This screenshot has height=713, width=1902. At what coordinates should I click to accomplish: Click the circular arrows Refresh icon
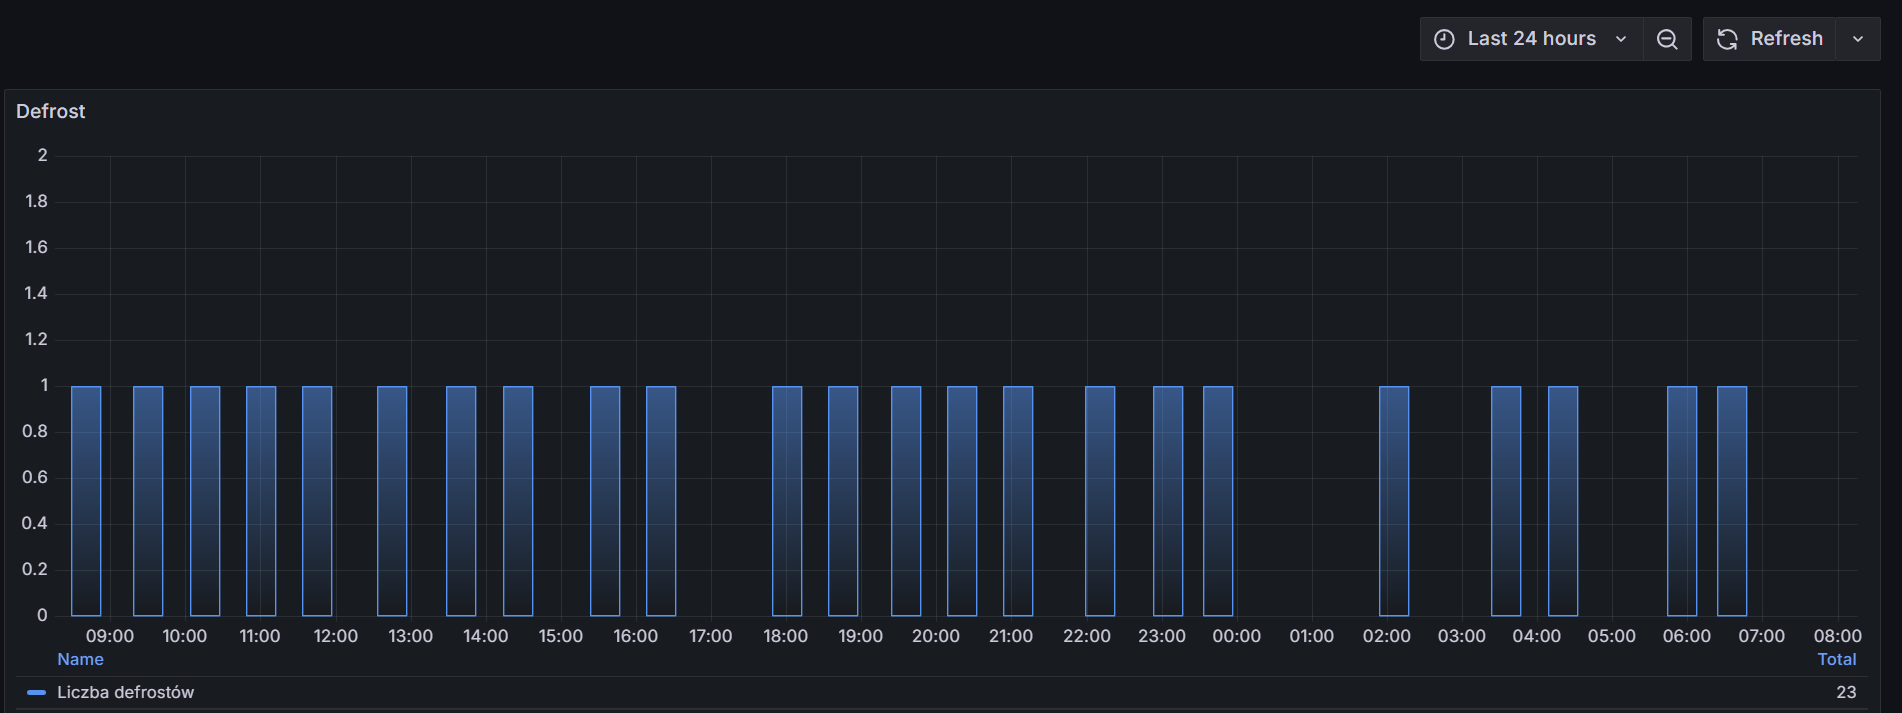[1727, 39]
